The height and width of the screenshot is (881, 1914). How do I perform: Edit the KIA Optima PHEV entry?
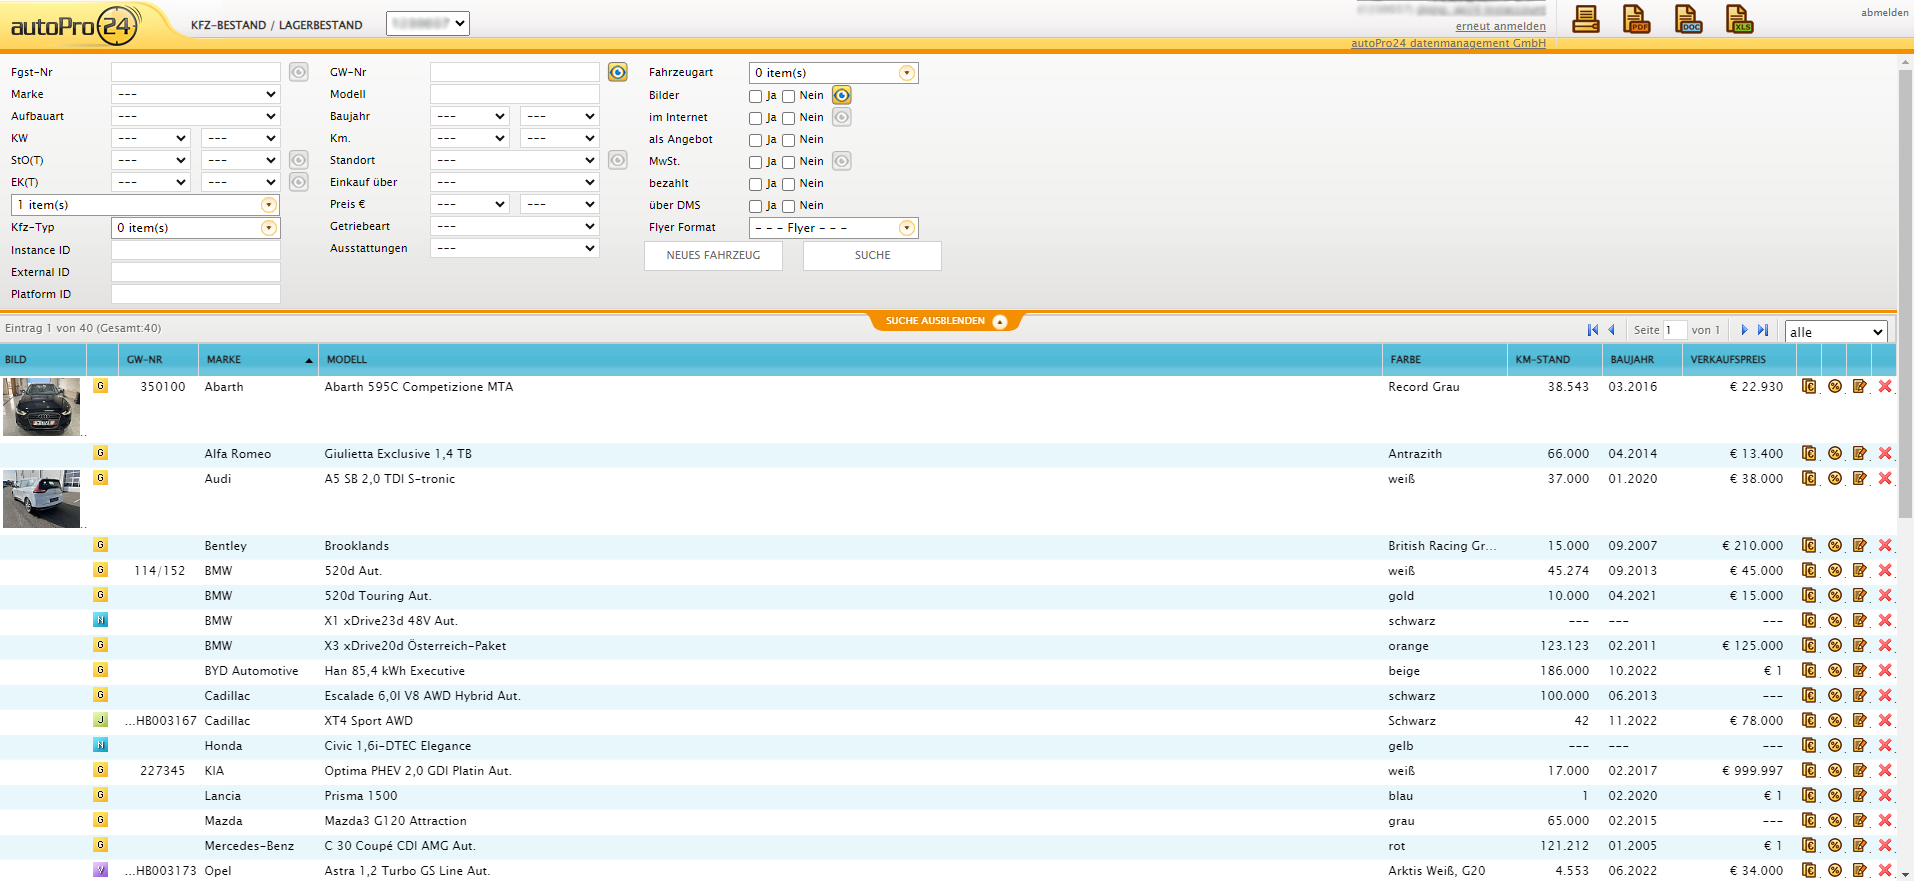click(x=1860, y=770)
